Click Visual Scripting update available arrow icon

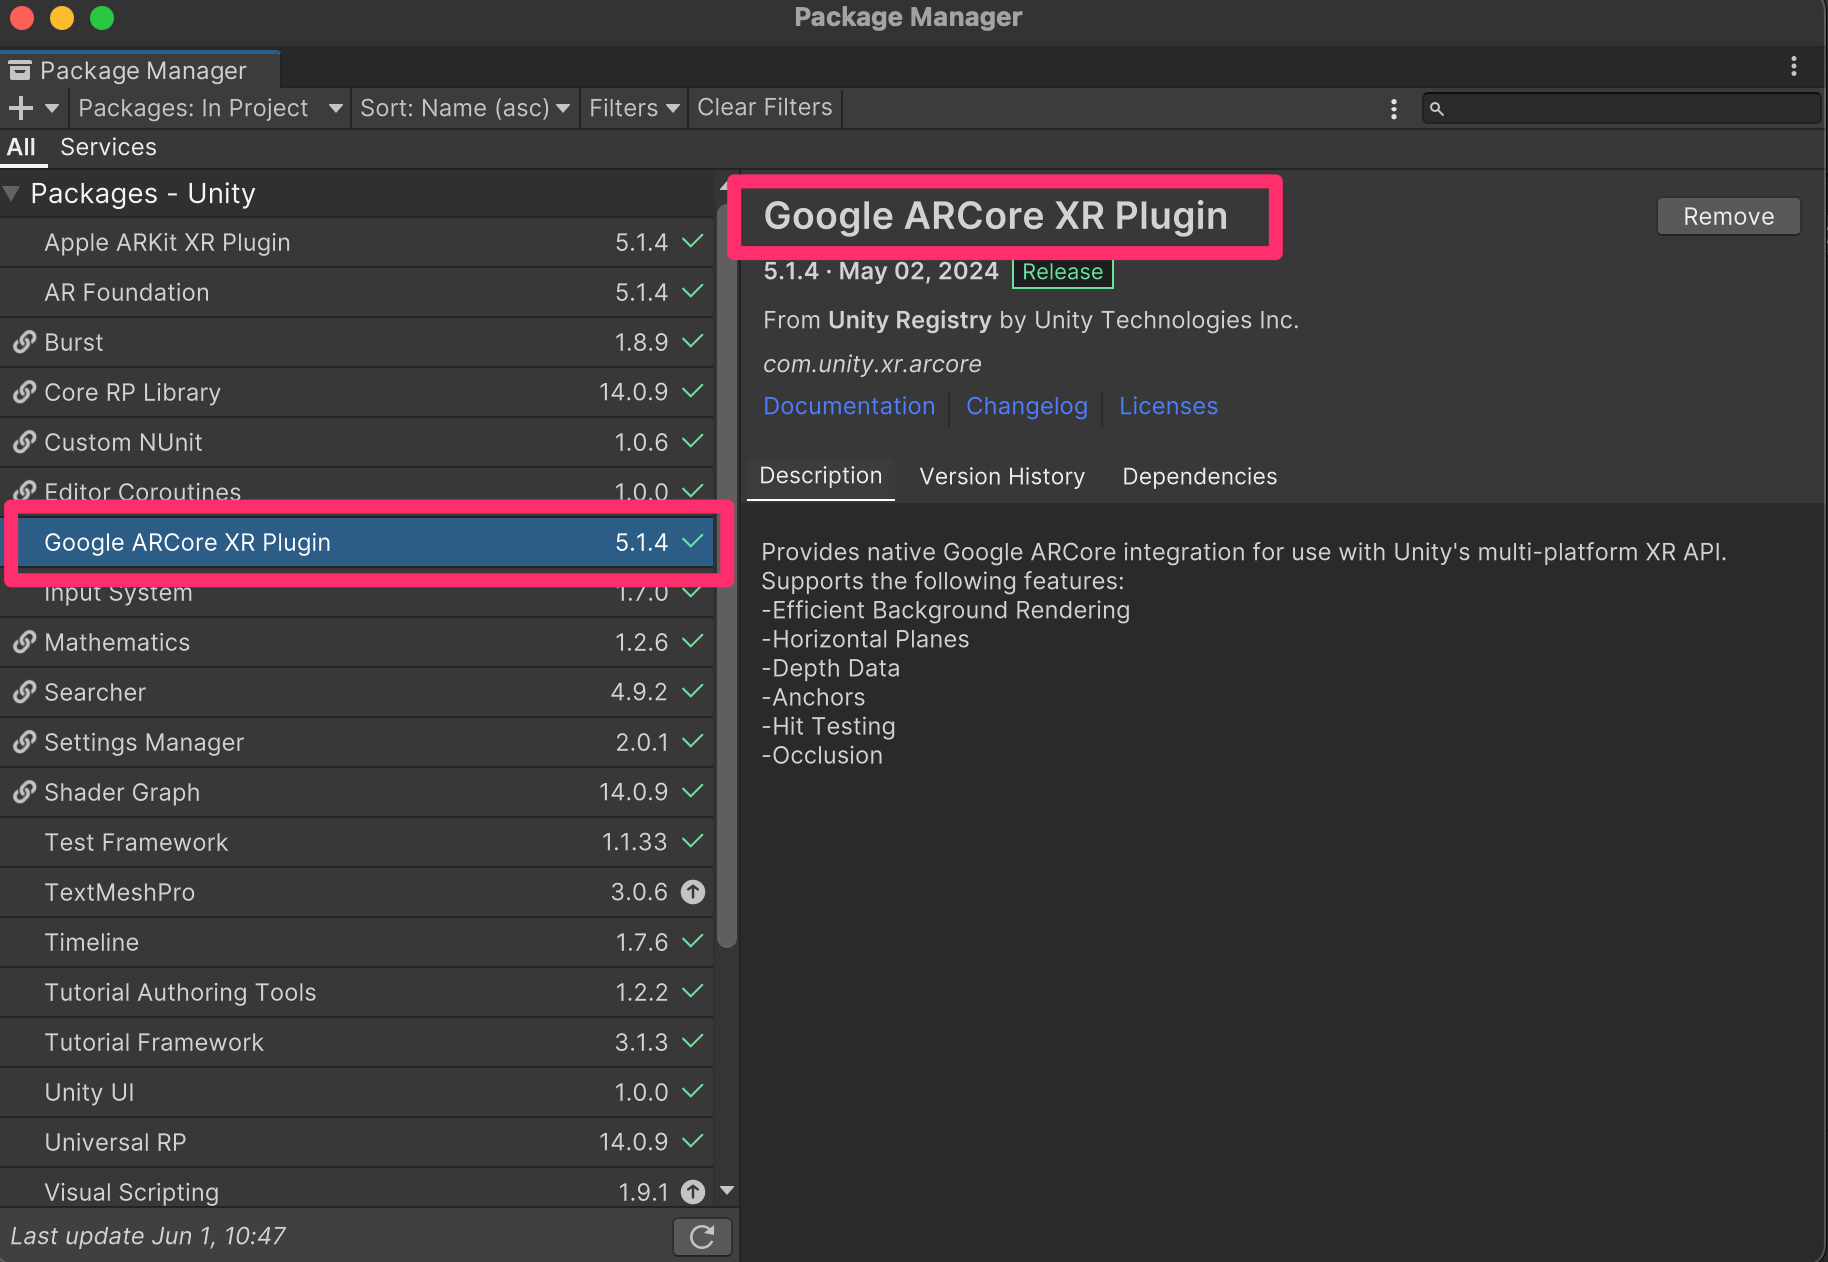click(693, 1192)
